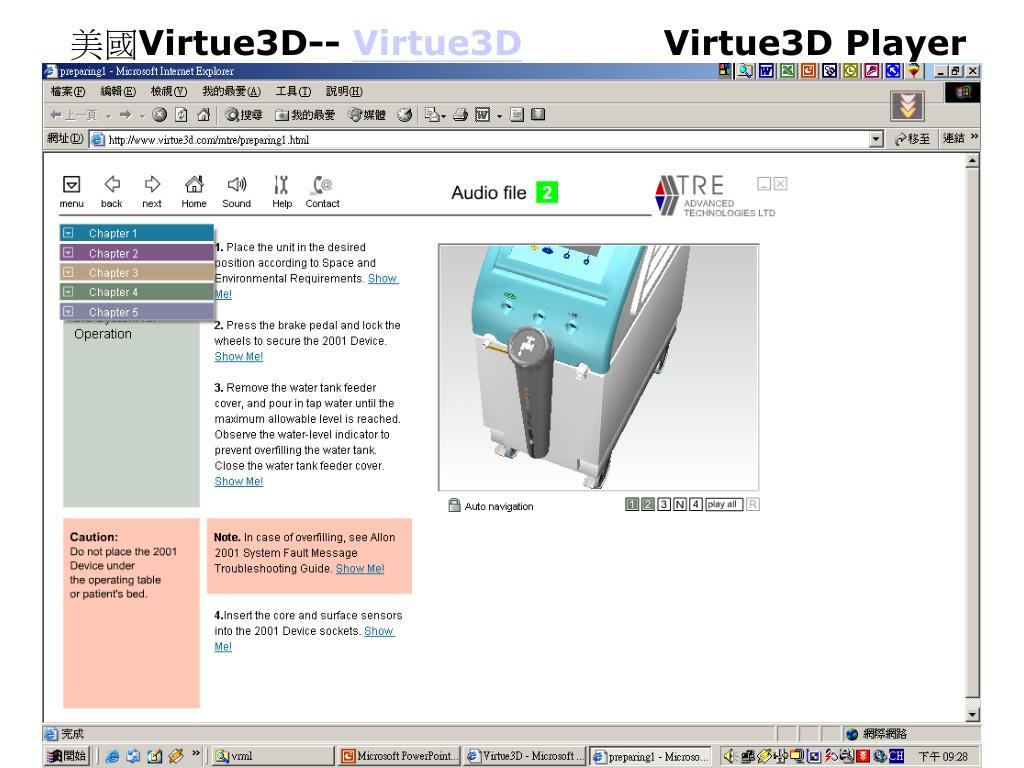Click Show Me! link for step 2
This screenshot has height=768, width=1024.
(x=238, y=357)
